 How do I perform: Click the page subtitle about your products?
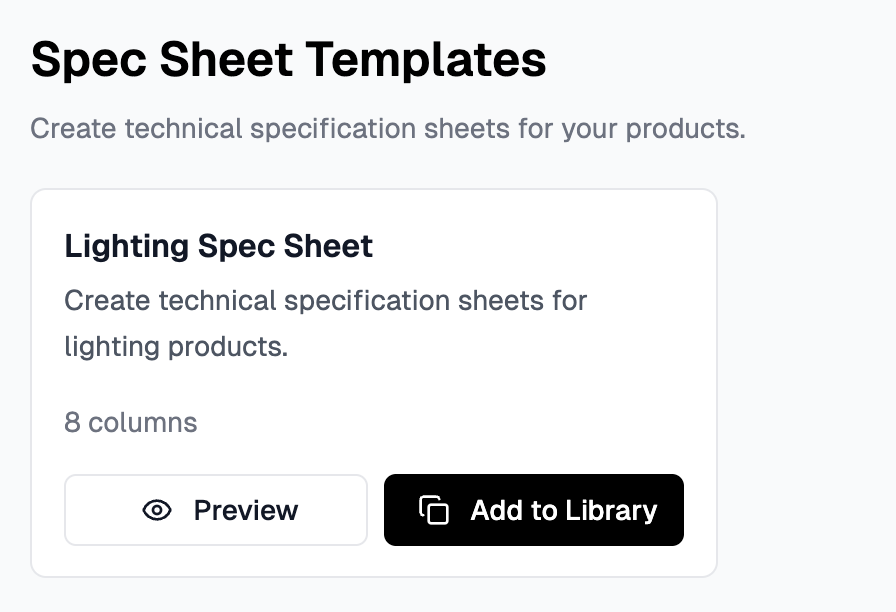(x=388, y=129)
